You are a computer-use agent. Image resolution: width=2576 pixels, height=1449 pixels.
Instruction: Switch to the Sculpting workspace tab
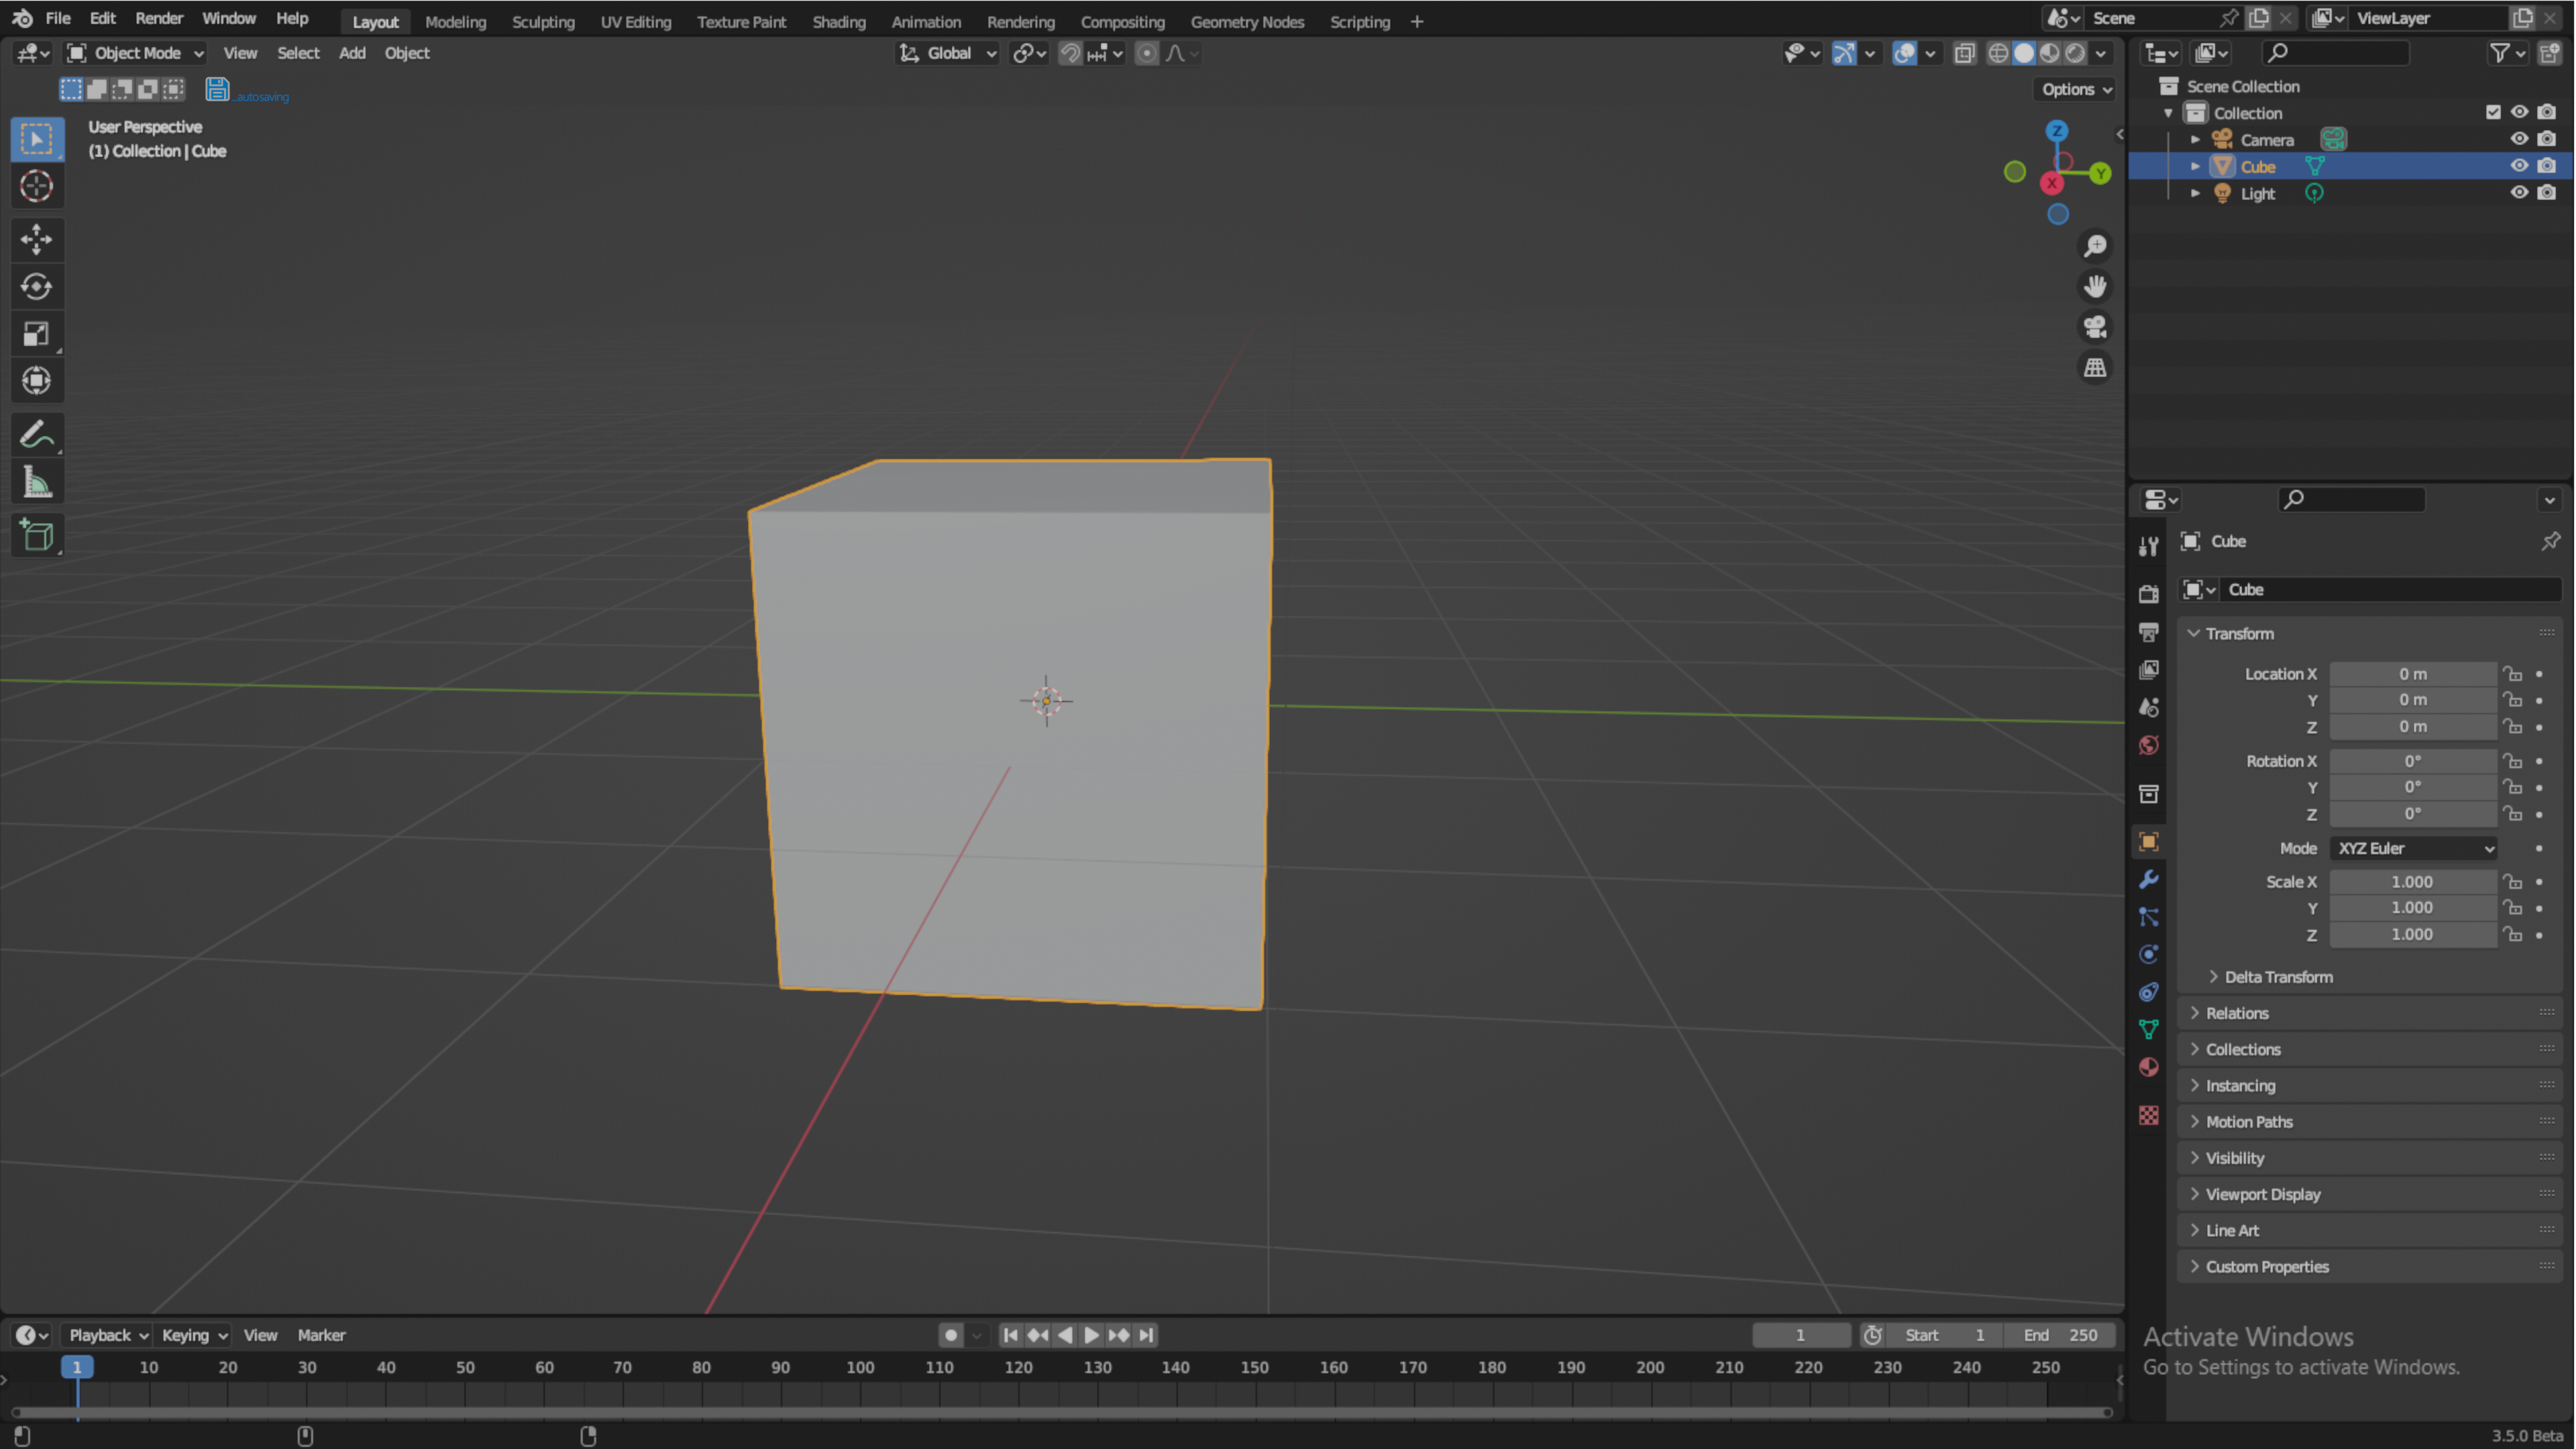click(543, 21)
